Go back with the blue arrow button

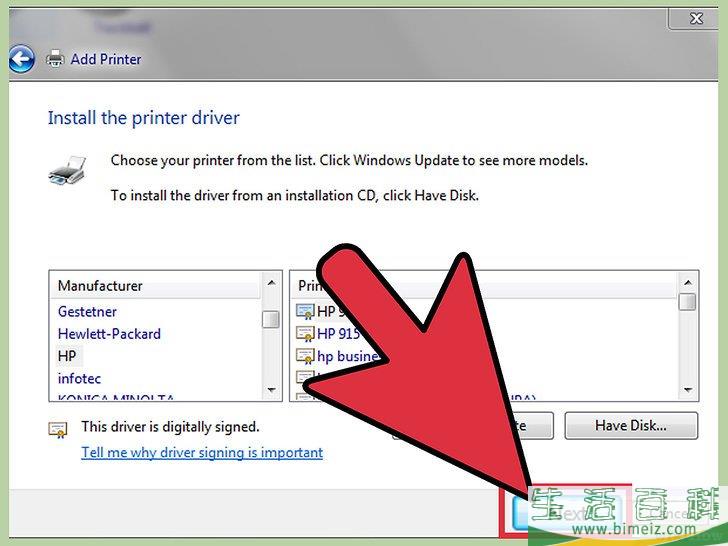click(21, 59)
